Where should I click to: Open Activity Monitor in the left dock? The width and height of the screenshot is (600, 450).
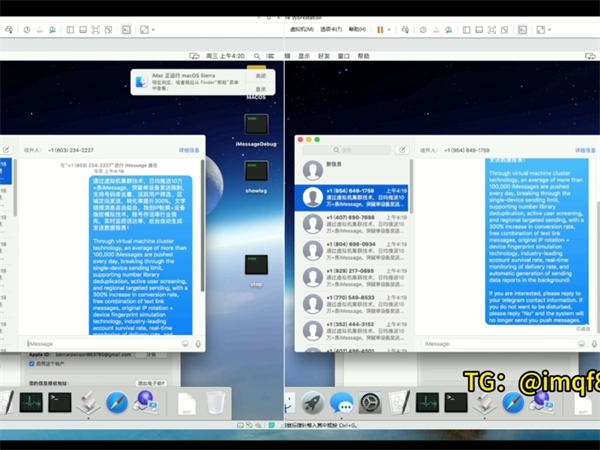(32, 402)
